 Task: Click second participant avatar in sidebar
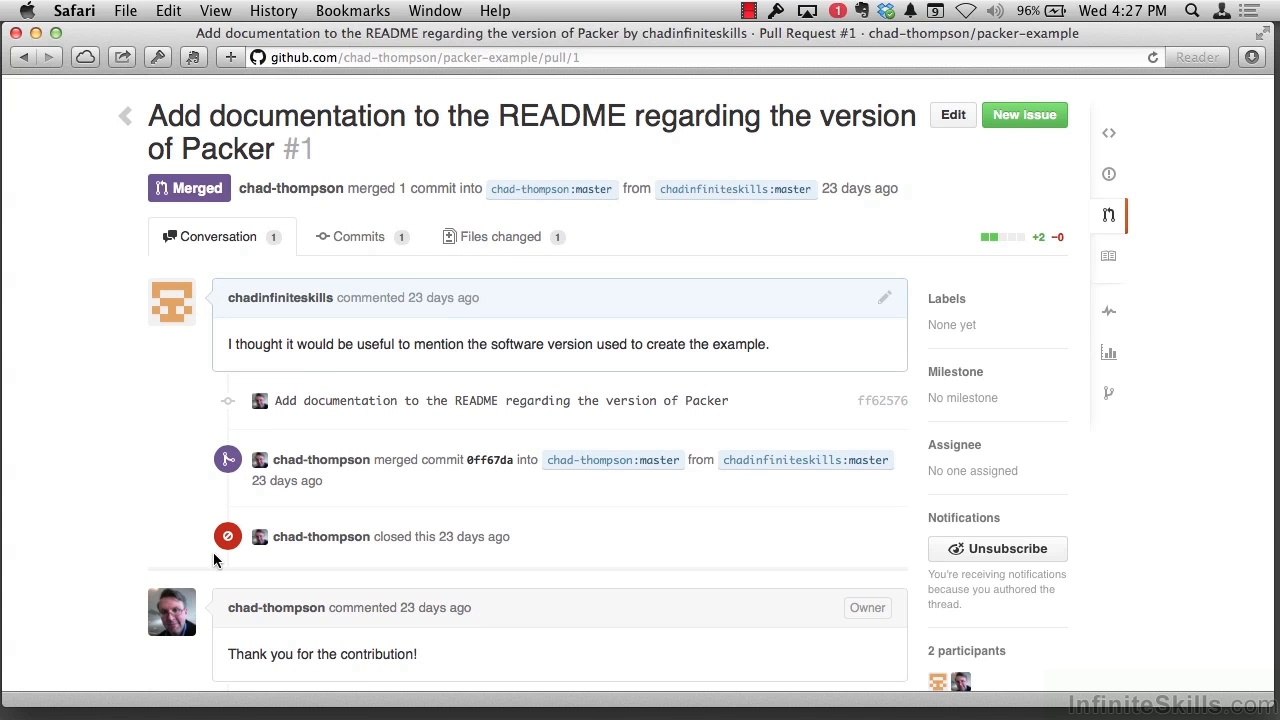pyautogui.click(x=960, y=682)
